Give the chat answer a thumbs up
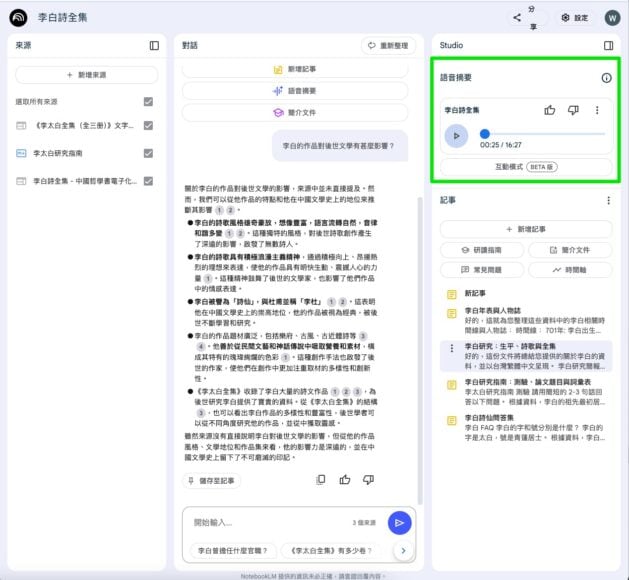The image size is (629, 580). tap(345, 480)
